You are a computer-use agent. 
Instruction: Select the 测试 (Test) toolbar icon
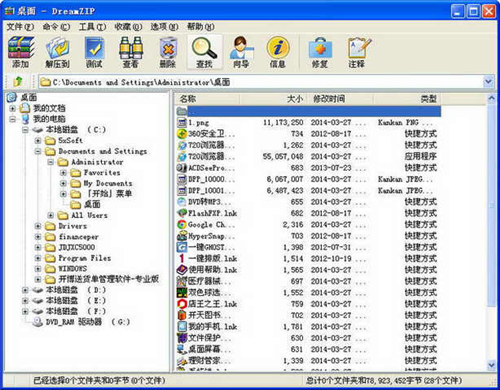pos(94,52)
